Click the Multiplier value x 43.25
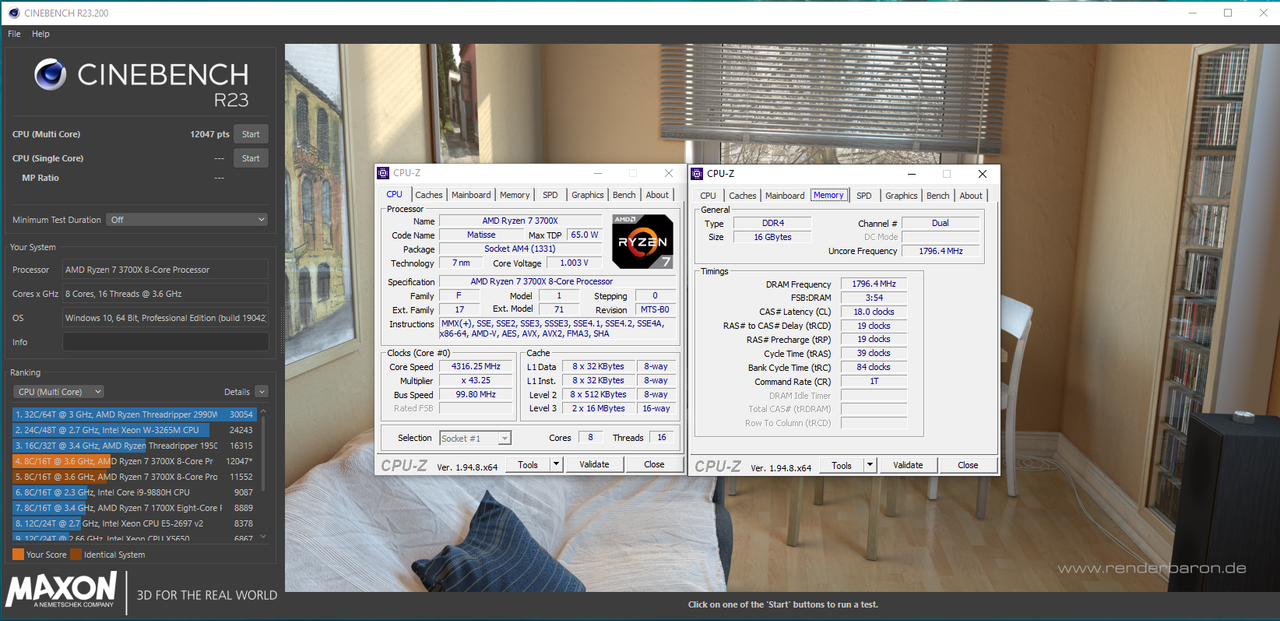Image resolution: width=1280 pixels, height=621 pixels. pos(475,381)
